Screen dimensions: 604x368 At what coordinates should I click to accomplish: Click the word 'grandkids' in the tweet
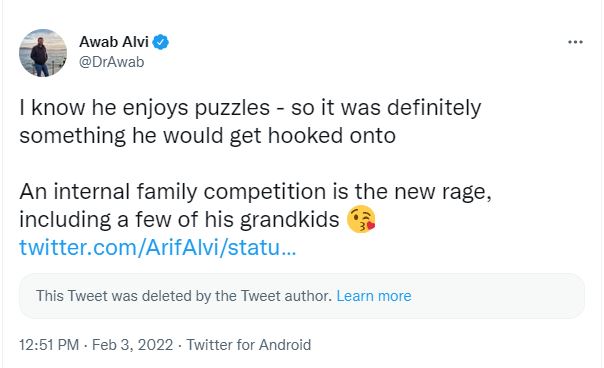pyautogui.click(x=290, y=220)
